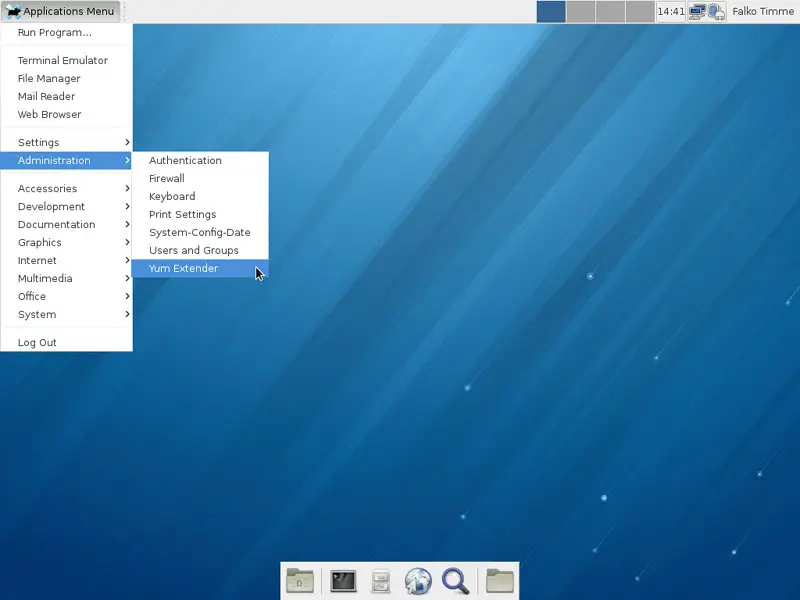Click the network connections tray icon
Image resolution: width=800 pixels, height=600 pixels.
tap(697, 12)
